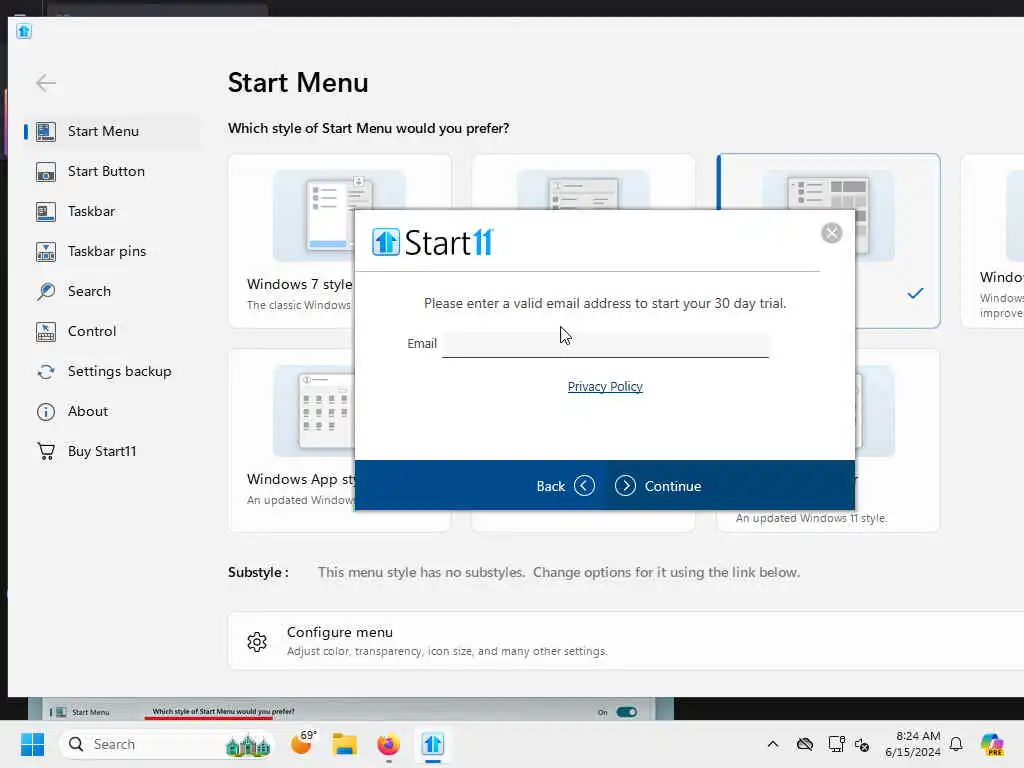The width and height of the screenshot is (1024, 768).
Task: Click Continue in the trial dialog
Action: 658,486
